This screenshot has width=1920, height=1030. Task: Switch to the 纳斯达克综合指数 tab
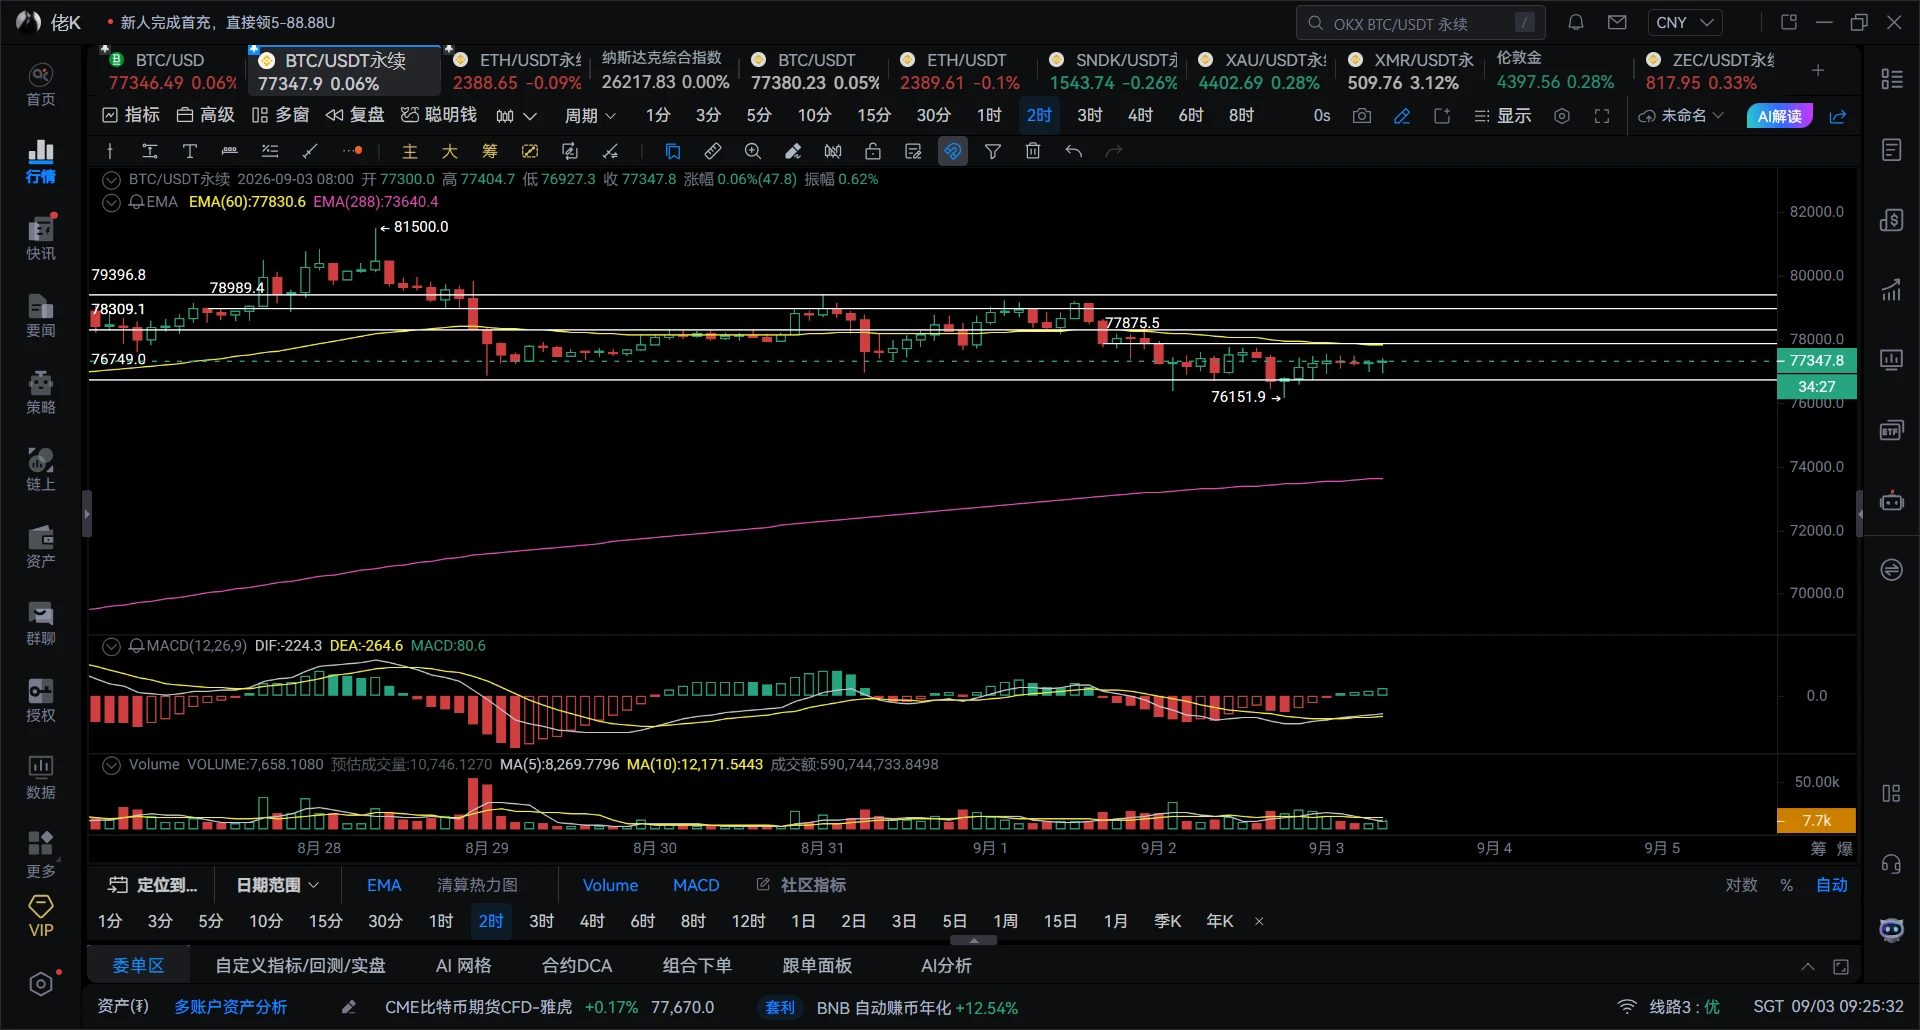coord(665,71)
